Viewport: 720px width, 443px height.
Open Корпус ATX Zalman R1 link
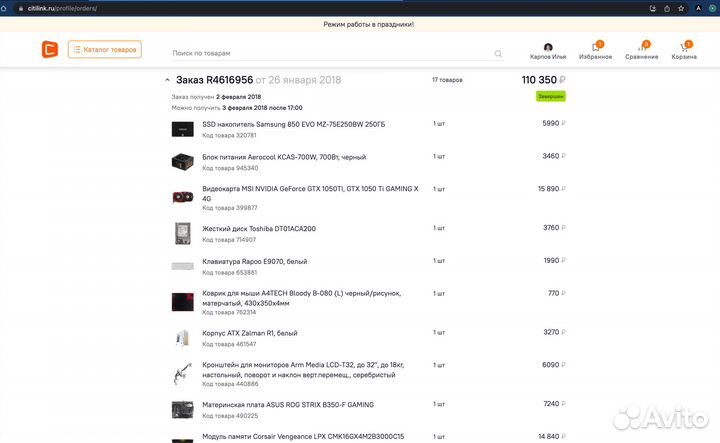point(250,333)
